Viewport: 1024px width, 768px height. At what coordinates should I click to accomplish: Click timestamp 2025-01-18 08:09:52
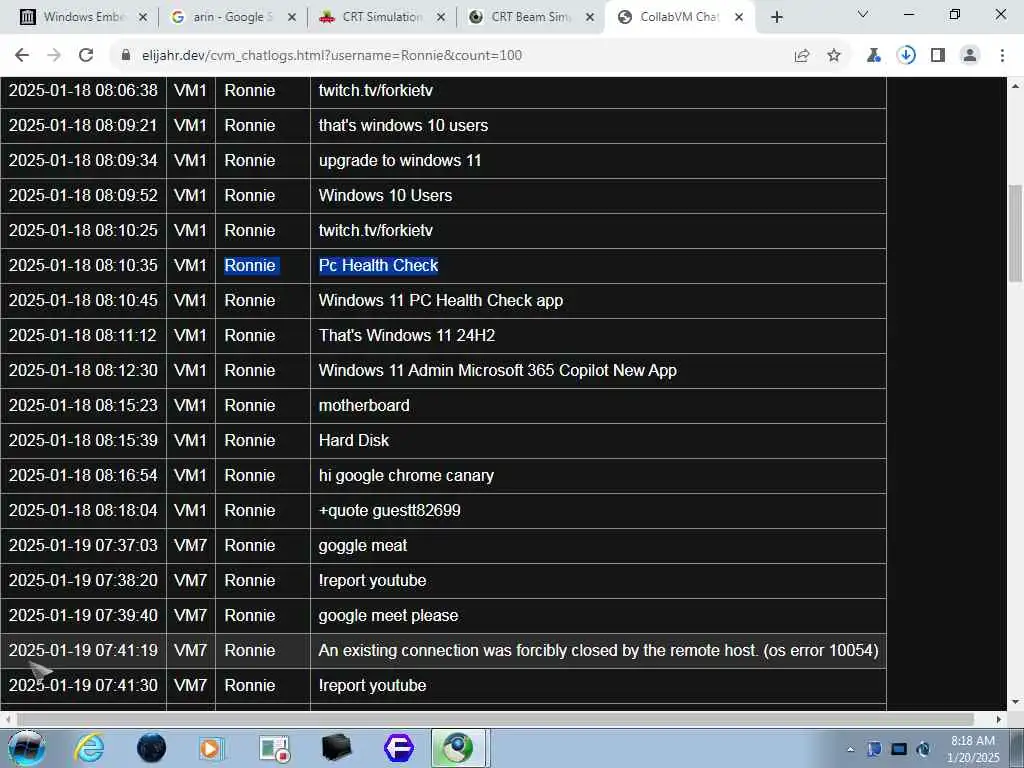point(83,195)
